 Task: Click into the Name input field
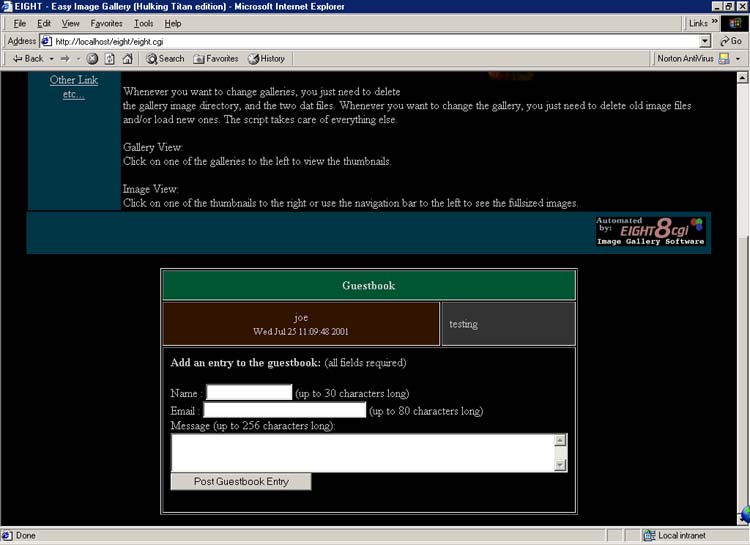[249, 393]
